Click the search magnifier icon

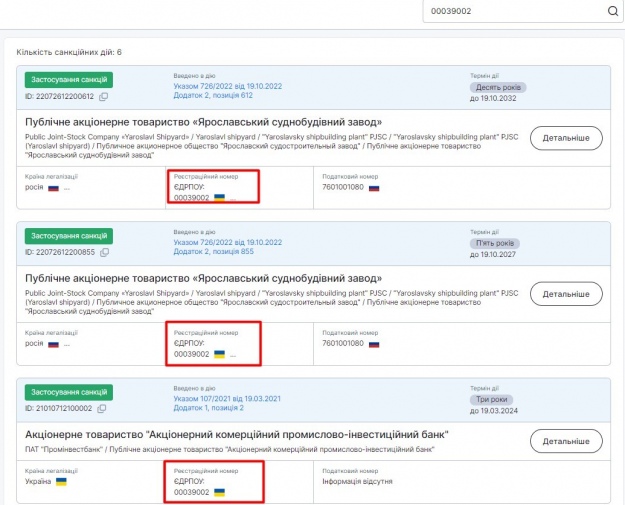(612, 11)
